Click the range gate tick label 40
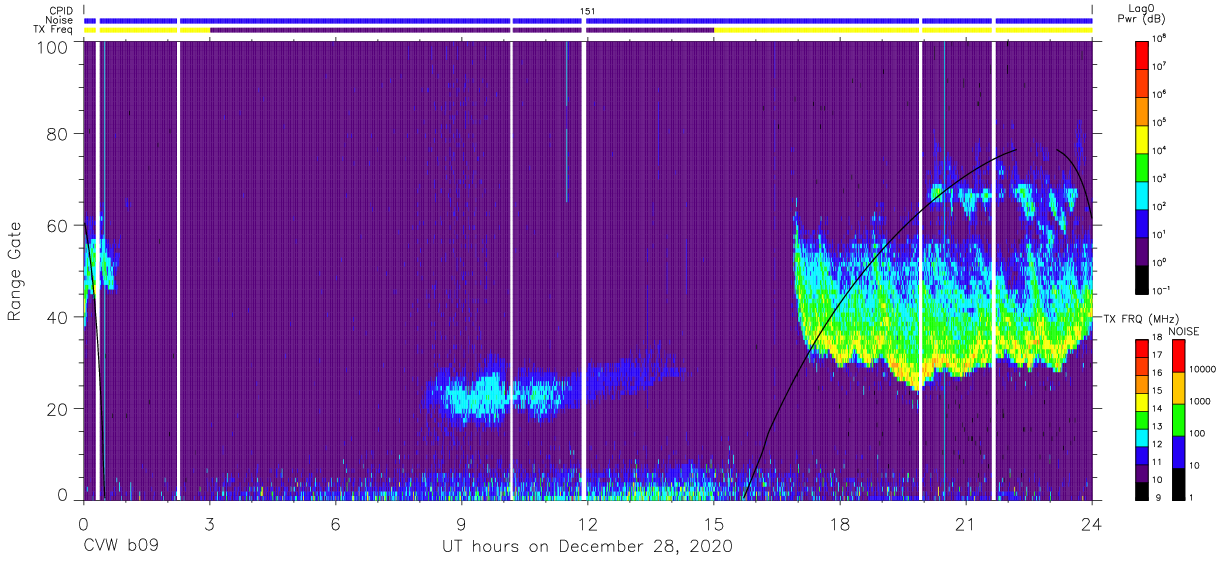 58,317
